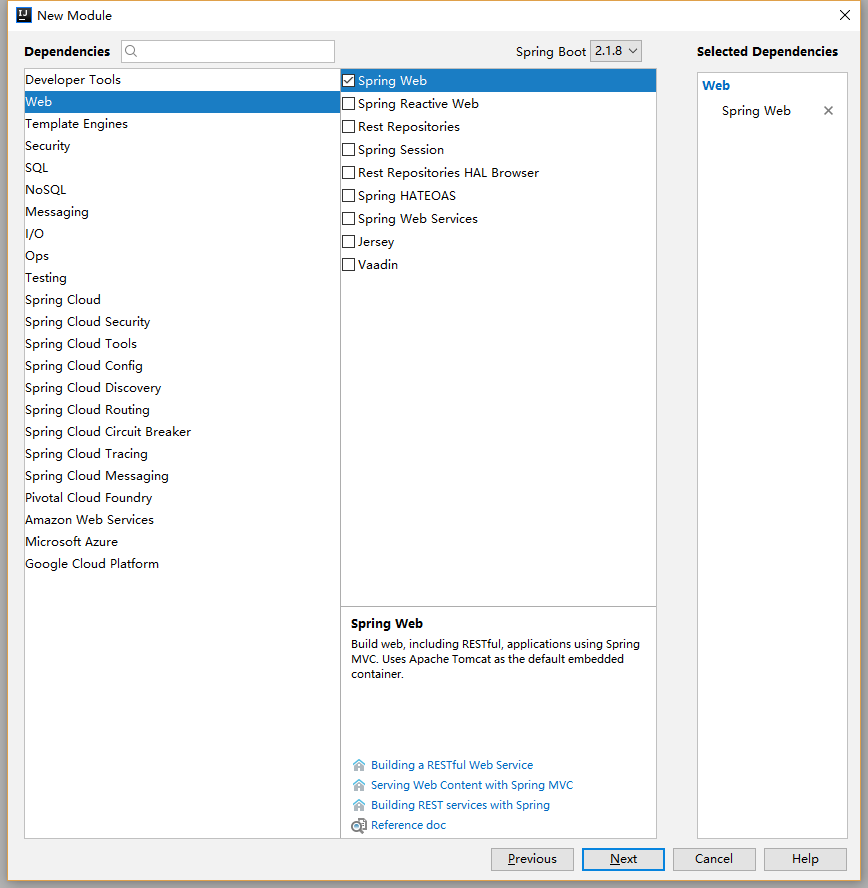
Task: Click the Web group in Selected Dependencies
Action: [x=716, y=86]
